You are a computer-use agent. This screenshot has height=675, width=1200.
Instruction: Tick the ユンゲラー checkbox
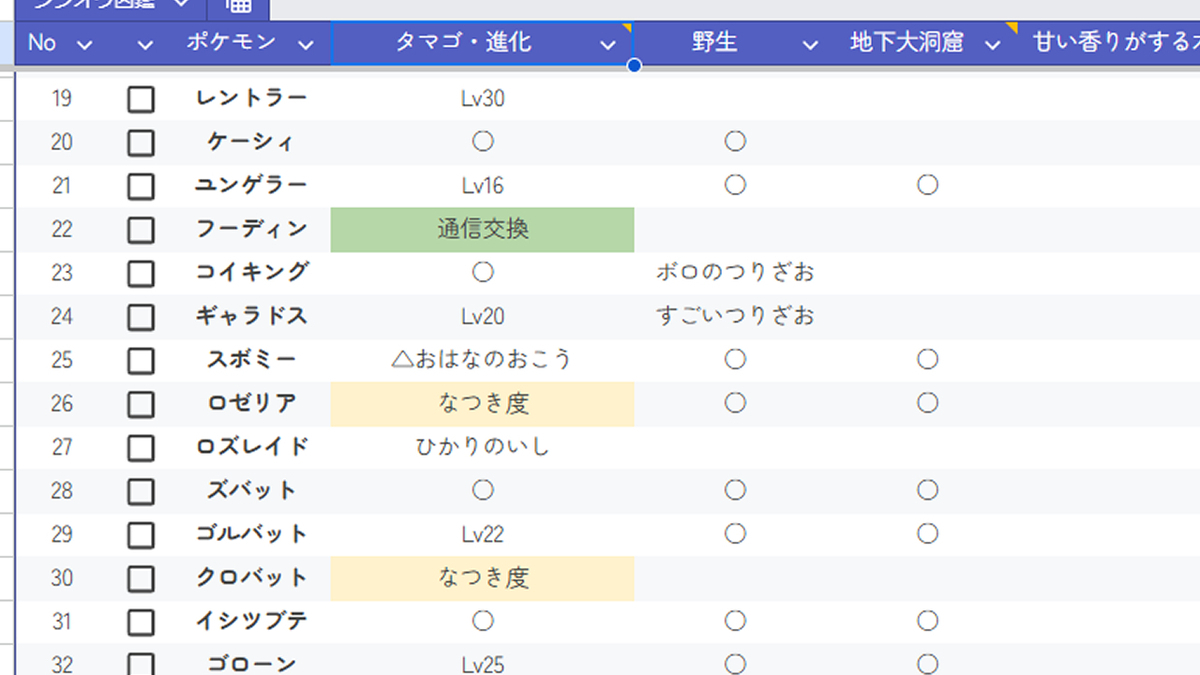(141, 186)
